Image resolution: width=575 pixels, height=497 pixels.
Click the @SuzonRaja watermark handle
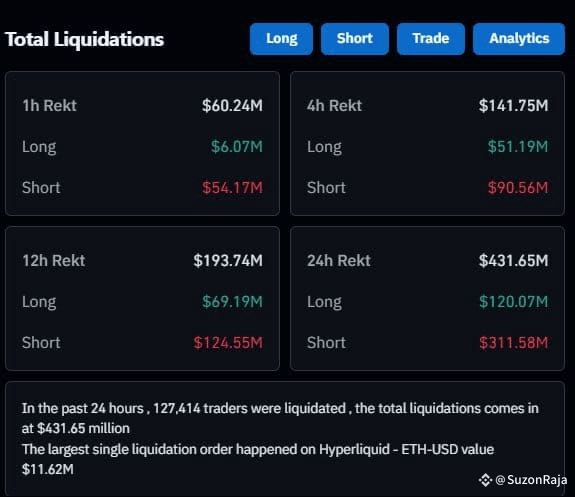pos(531,480)
